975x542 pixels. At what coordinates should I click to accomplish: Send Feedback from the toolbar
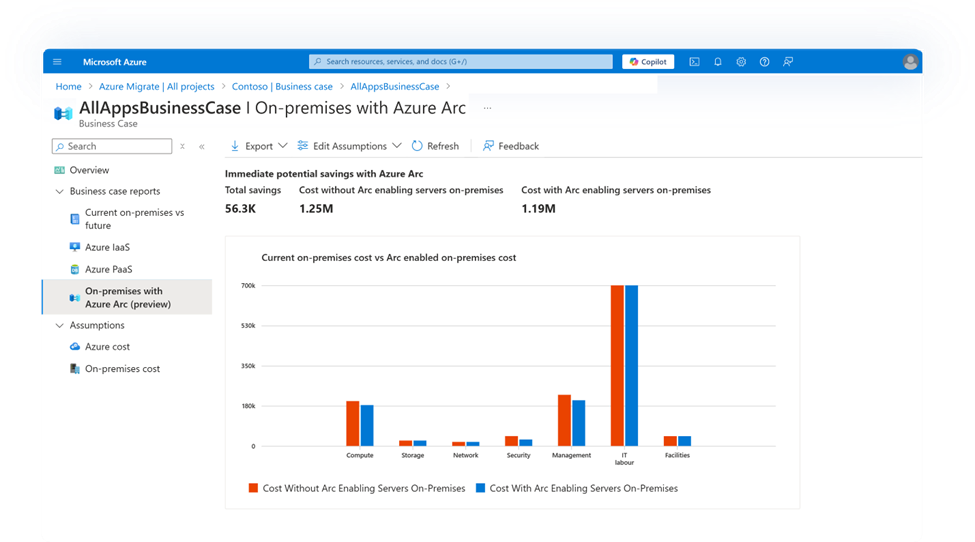(x=511, y=145)
